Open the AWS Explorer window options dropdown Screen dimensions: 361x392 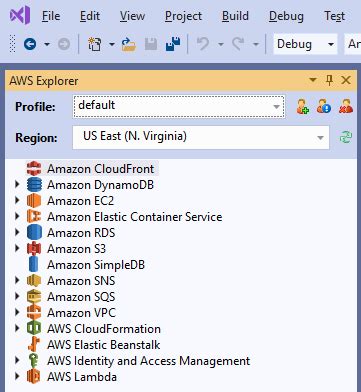coord(313,80)
